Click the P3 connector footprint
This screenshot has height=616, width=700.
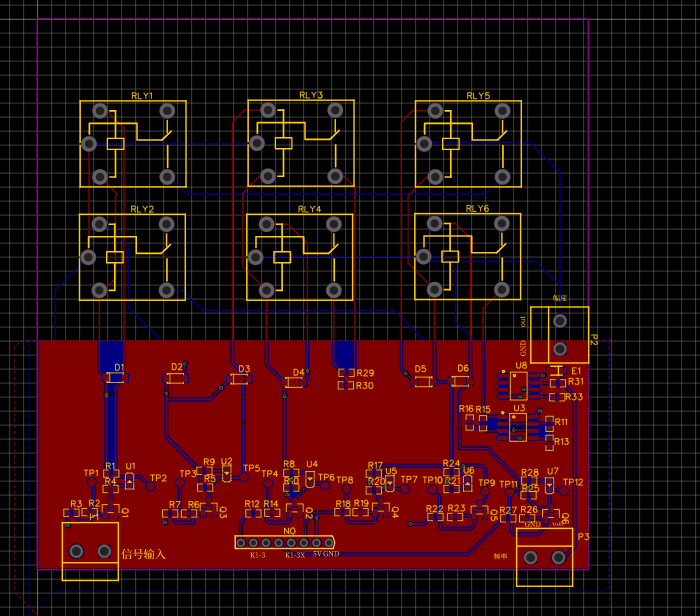click(545, 557)
